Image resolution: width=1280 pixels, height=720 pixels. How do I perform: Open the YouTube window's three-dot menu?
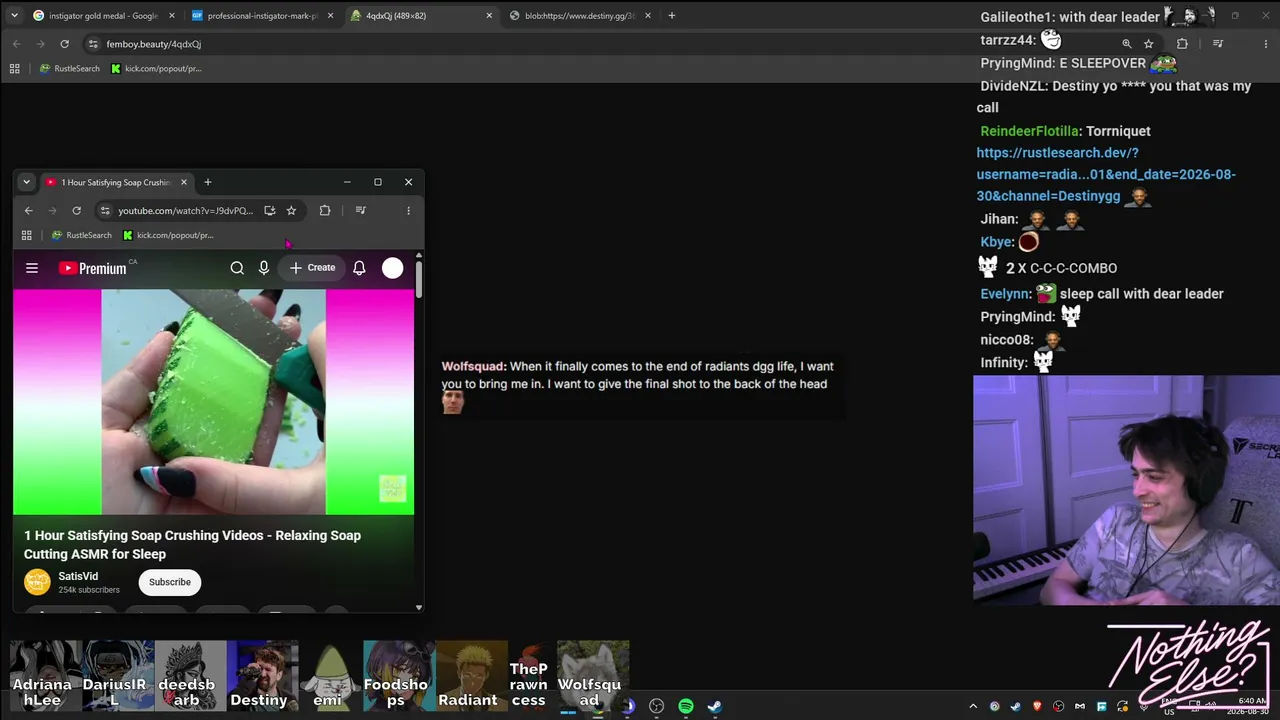coord(408,211)
